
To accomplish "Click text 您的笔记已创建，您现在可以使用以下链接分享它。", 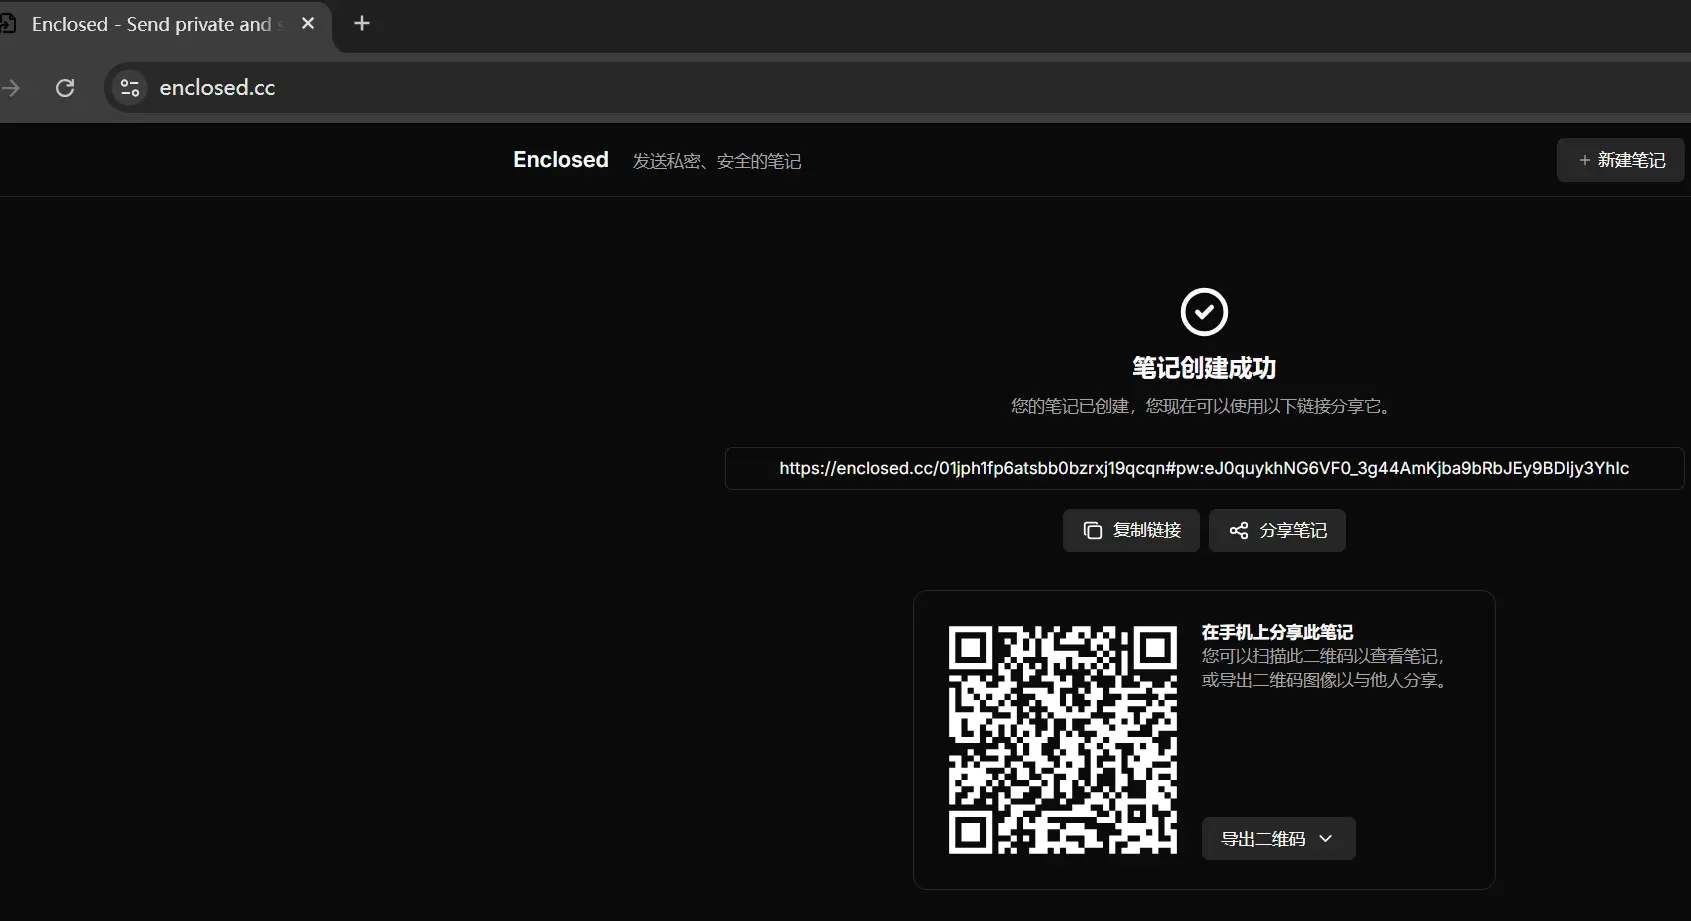I will (1204, 406).
